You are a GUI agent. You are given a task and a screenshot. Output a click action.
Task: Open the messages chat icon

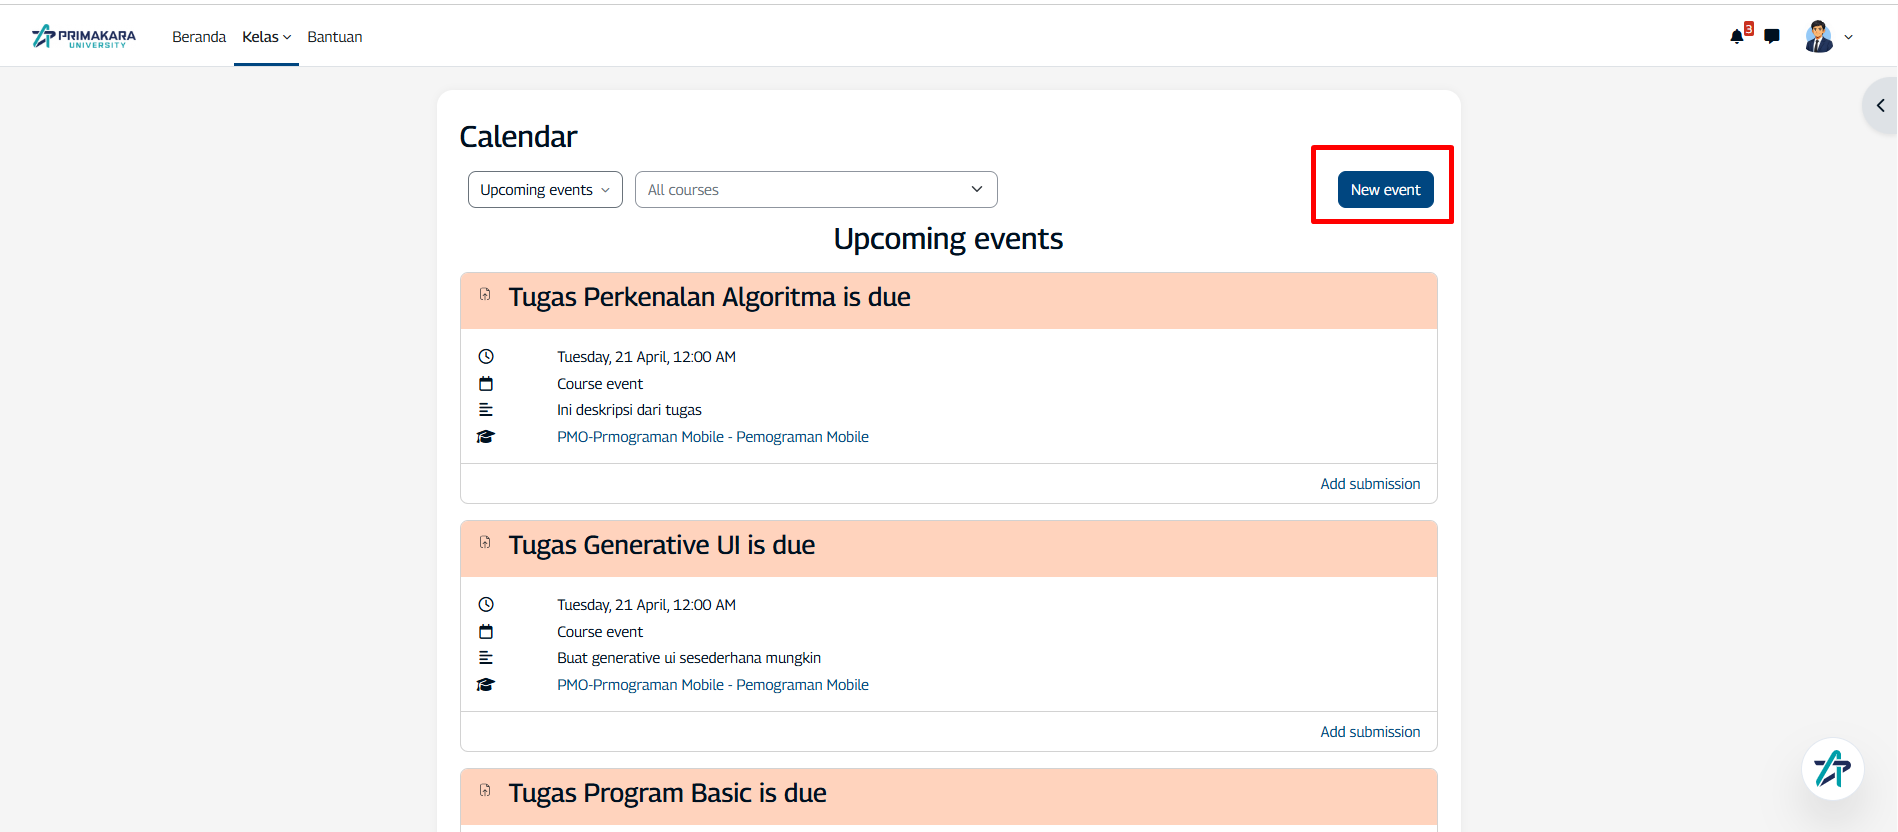(x=1772, y=37)
